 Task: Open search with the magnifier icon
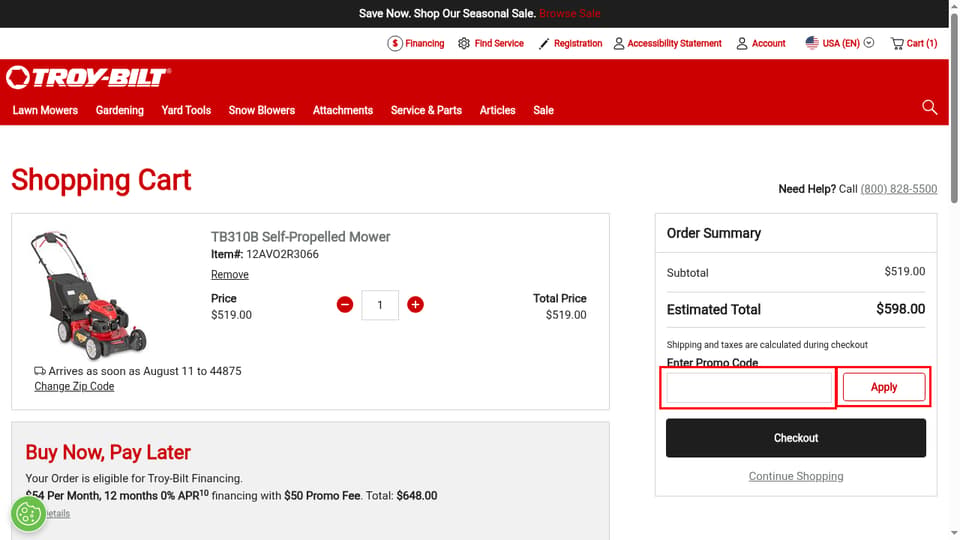[929, 107]
